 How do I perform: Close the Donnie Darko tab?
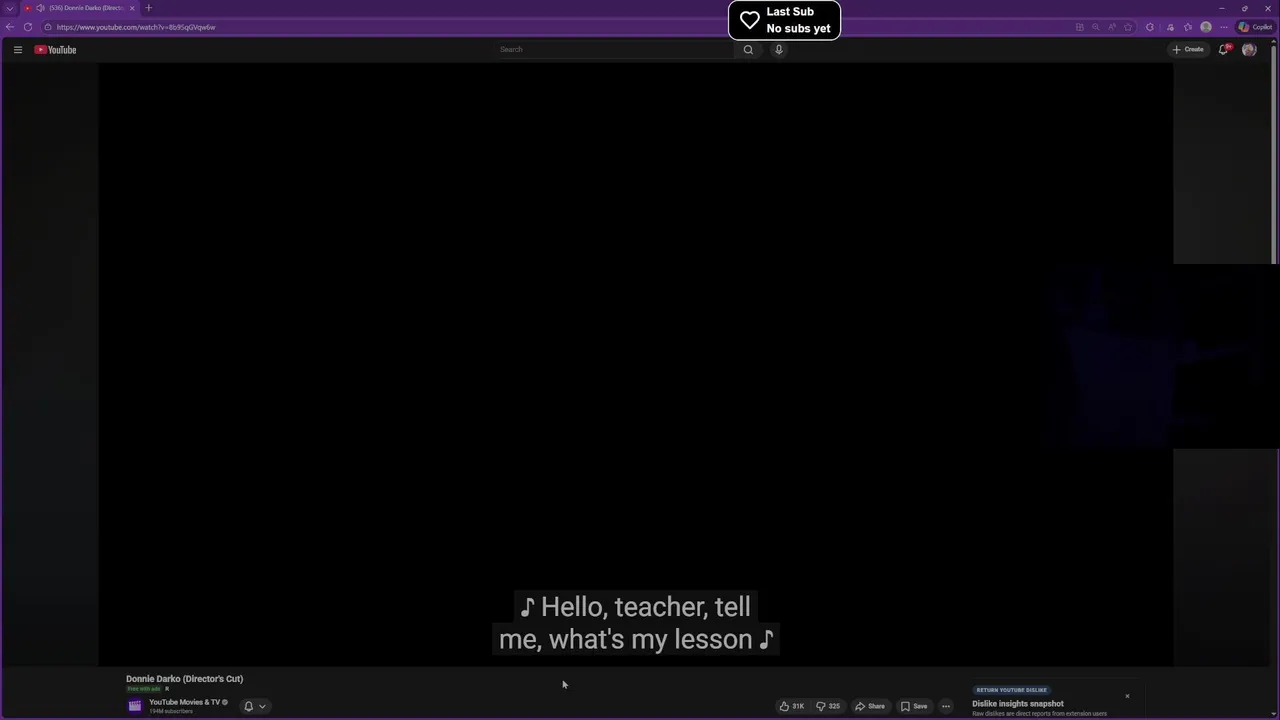click(132, 8)
